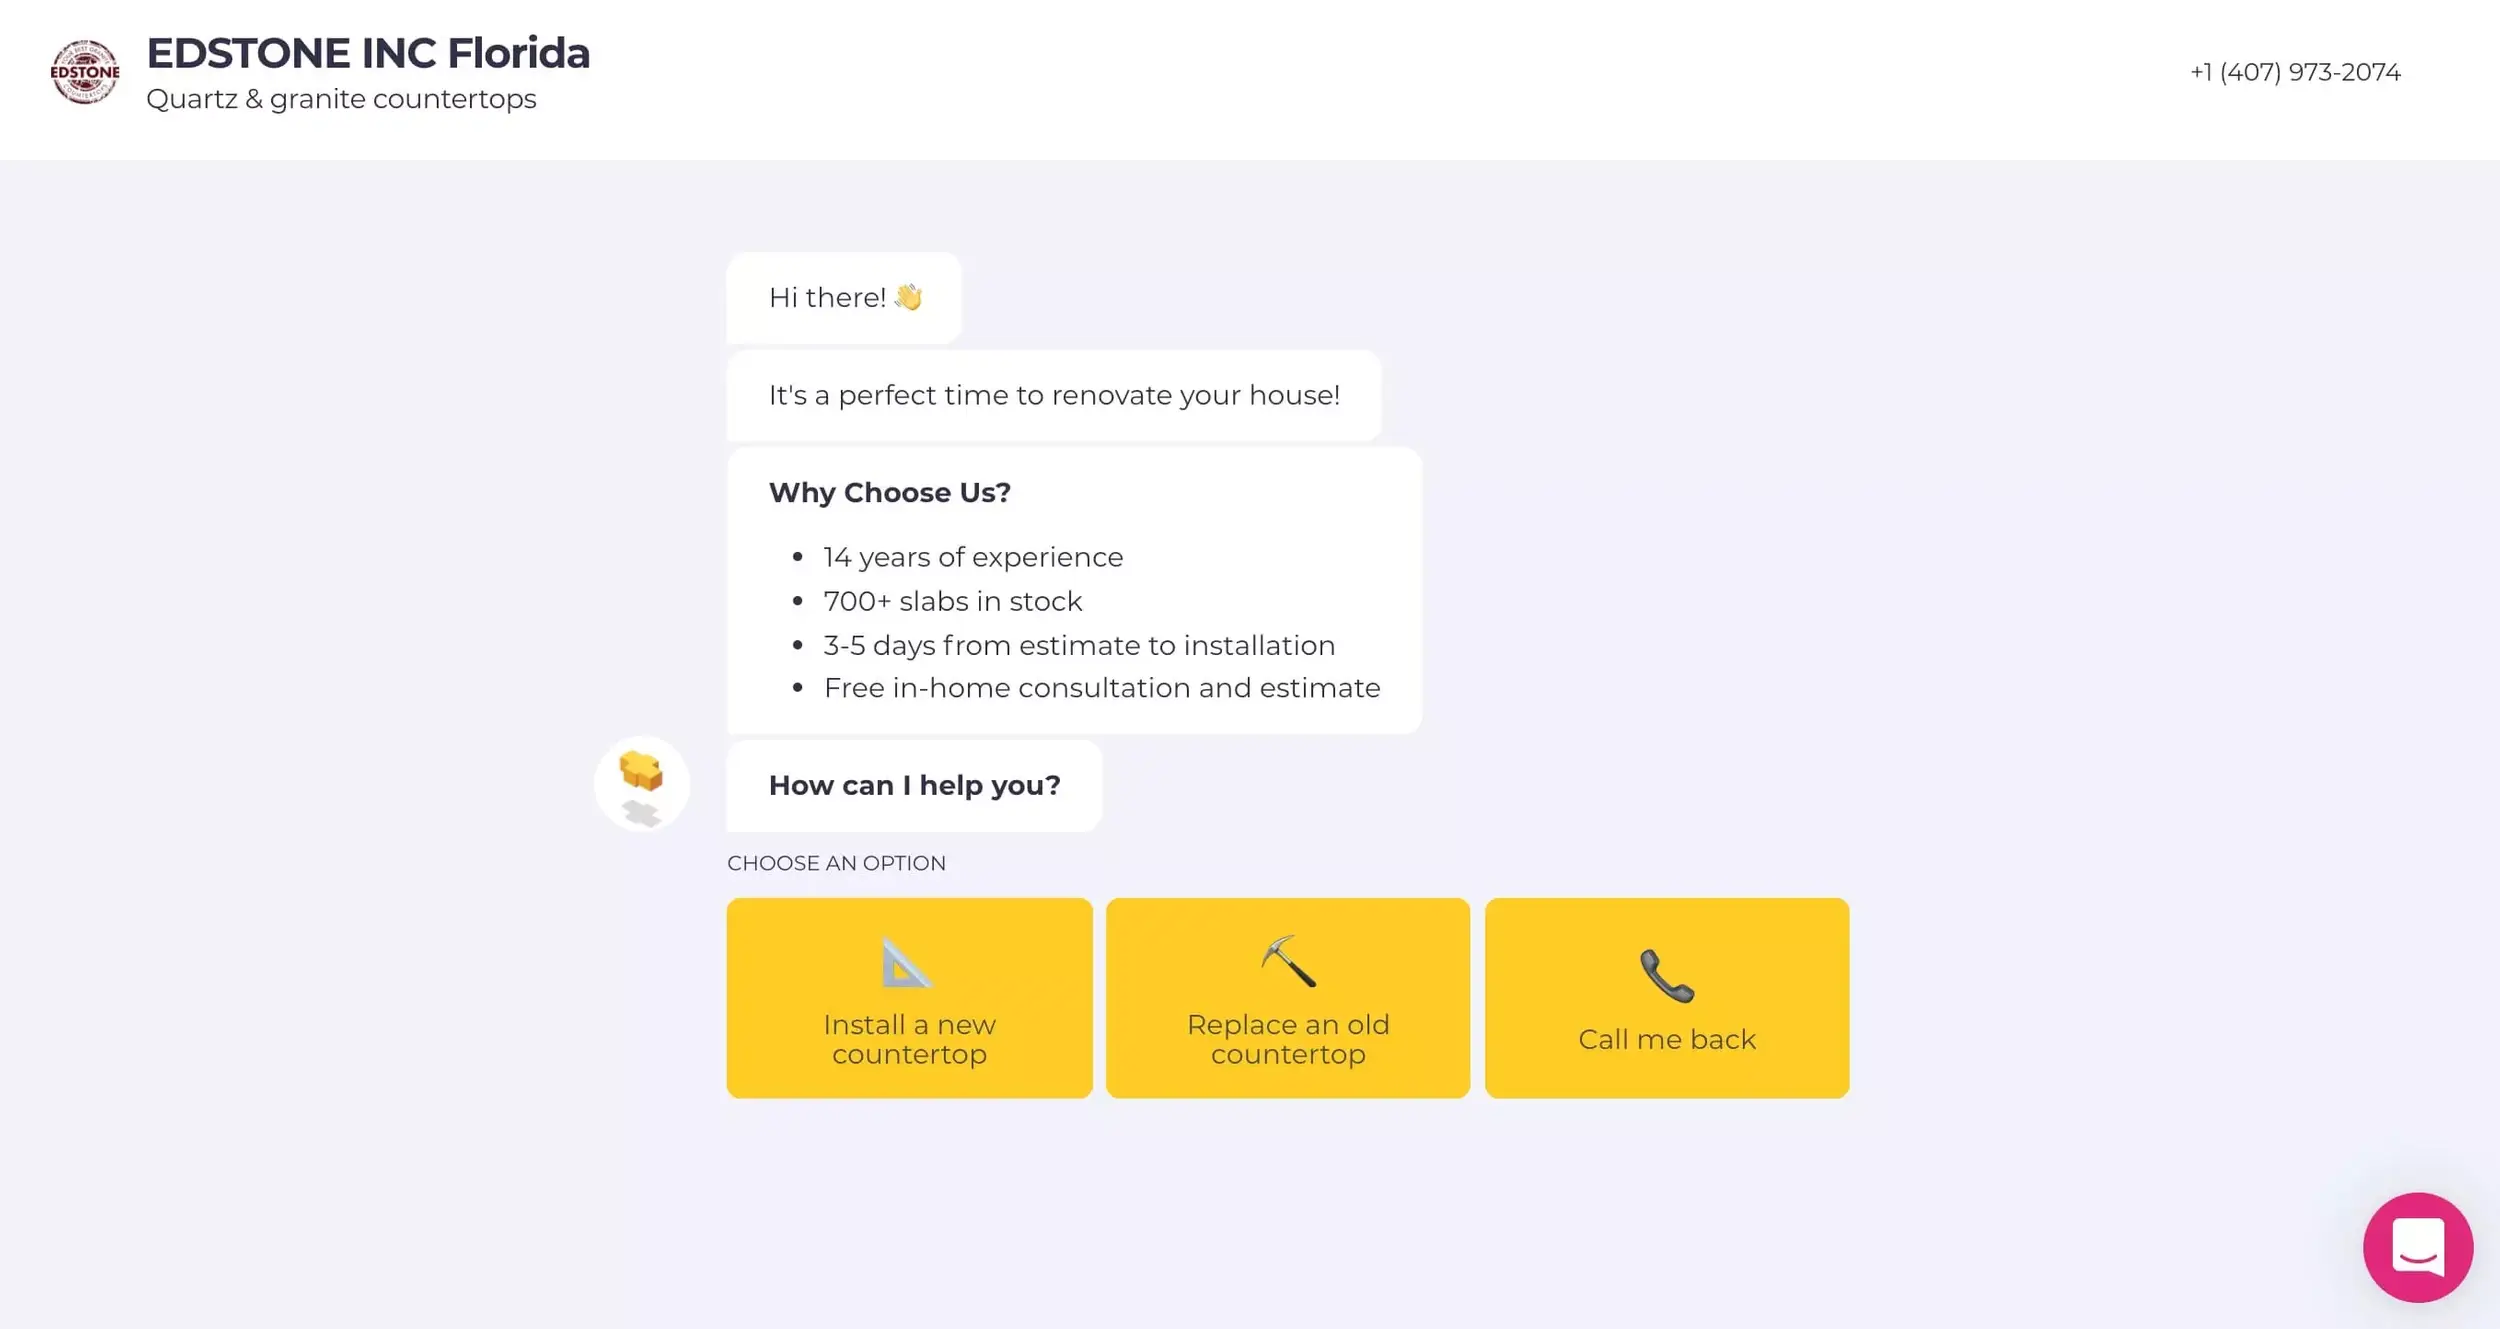
Task: Click the EDSTONE INC Florida title
Action: coord(368,53)
